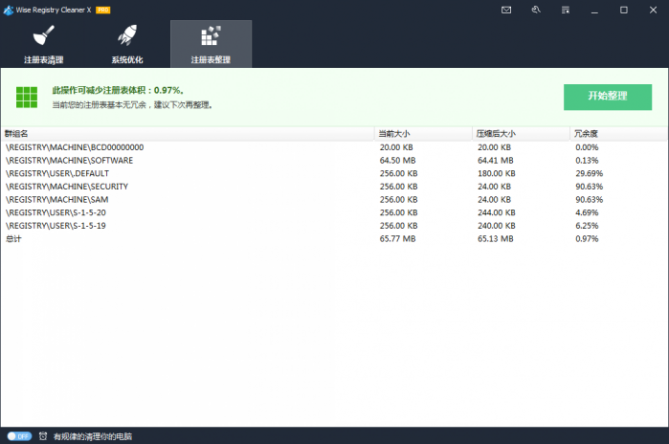Screen dimensions: 669x444
Task: Click the 6.25% redundancy value
Action: (587, 226)
